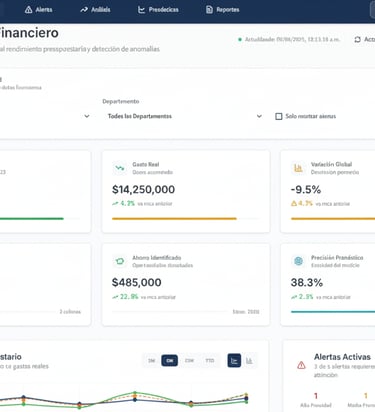The image size is (375, 412).
Task: Click the Alta Prioridad alert count
Action: pos(316,396)
